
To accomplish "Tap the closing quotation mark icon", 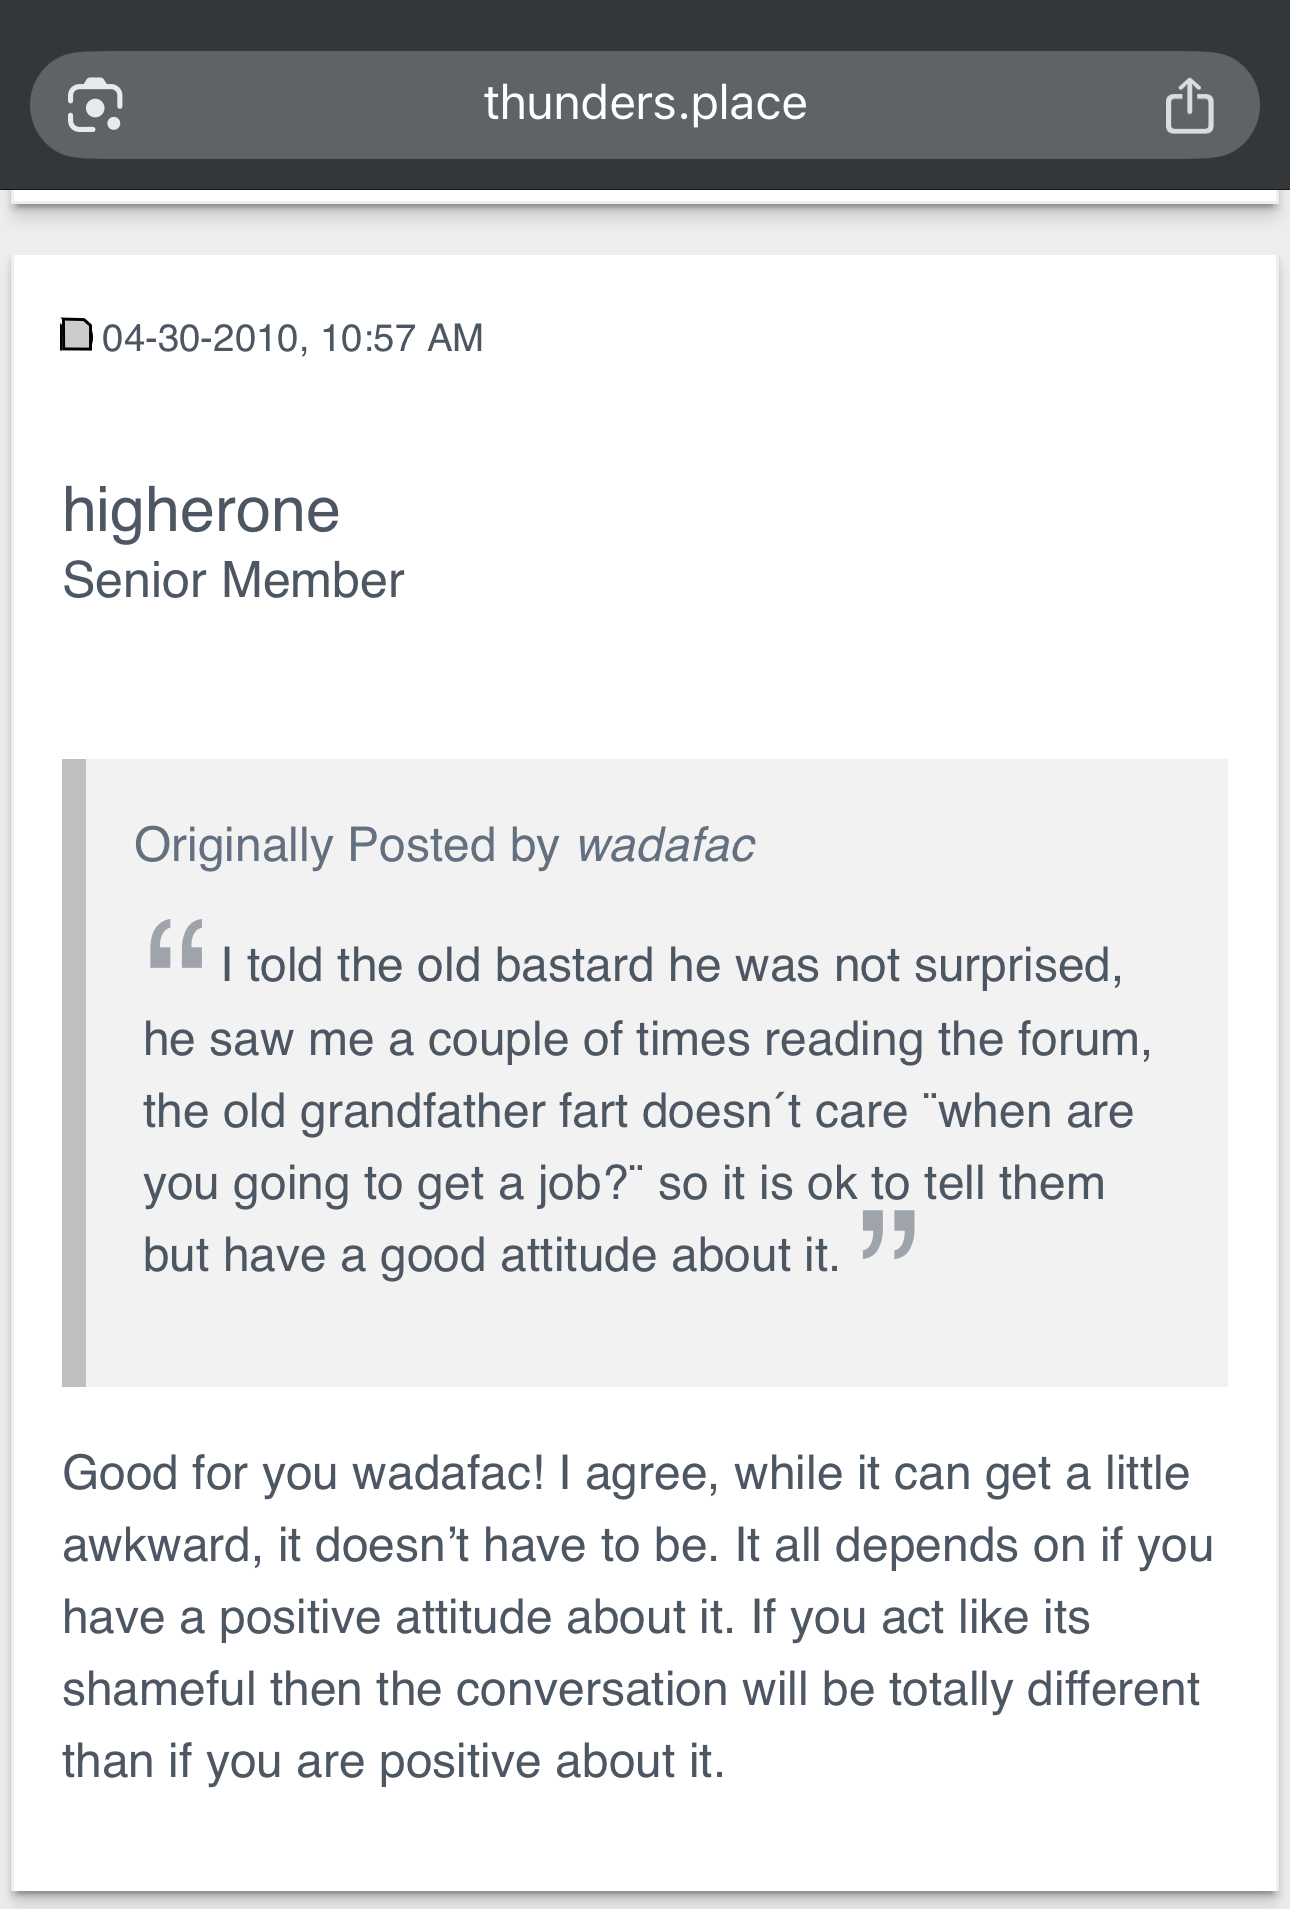I will [888, 1234].
